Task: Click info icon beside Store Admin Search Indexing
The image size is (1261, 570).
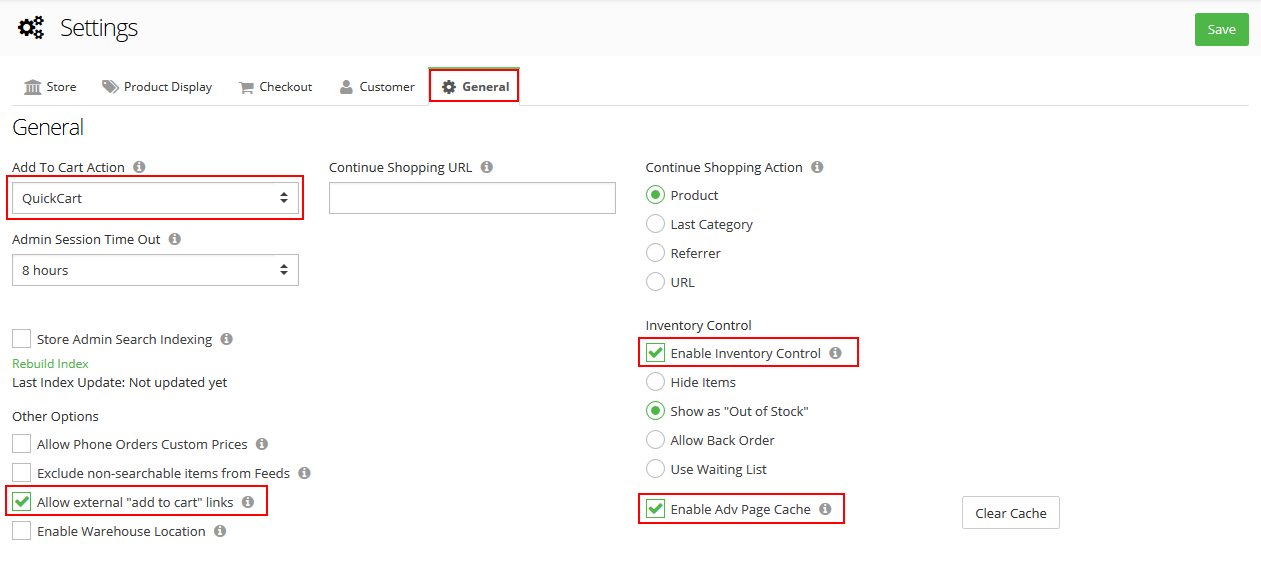Action: click(227, 339)
